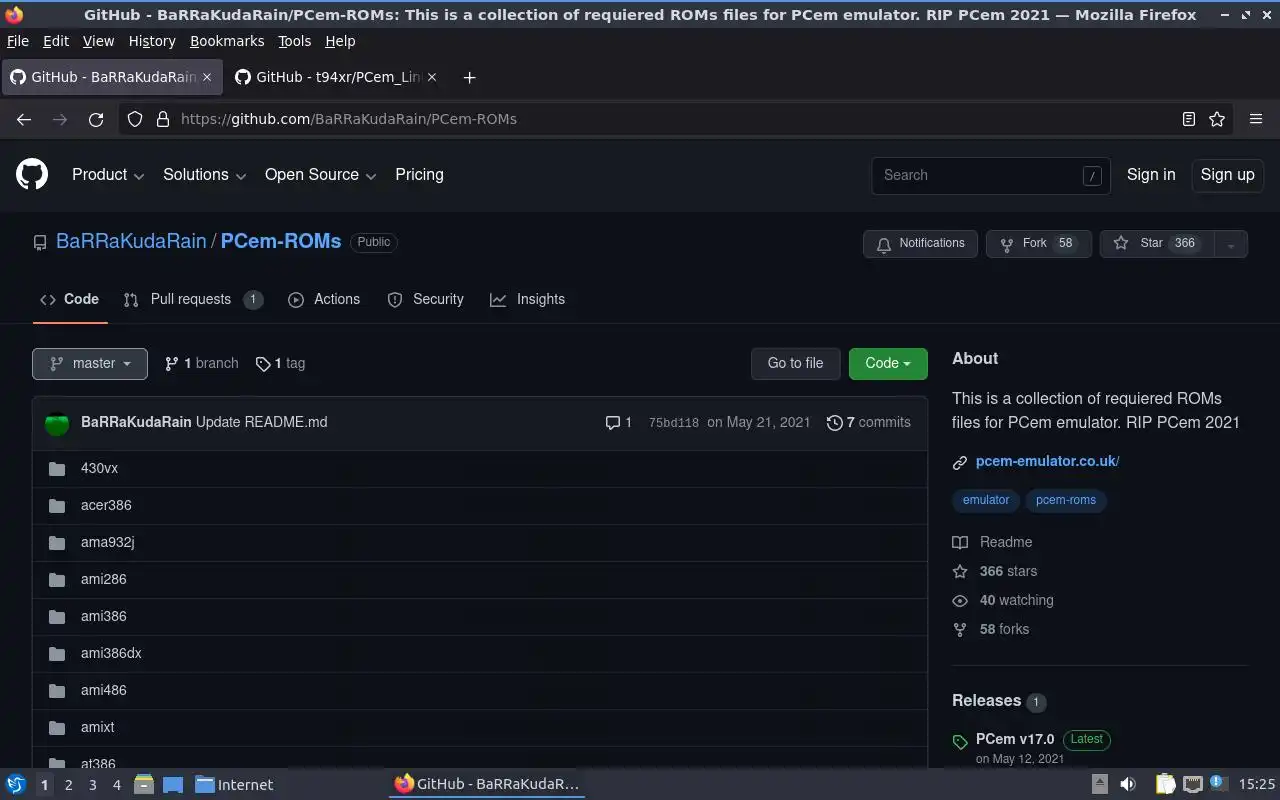Screen dimensions: 1280x800
Task: Click the 430vx folder icon
Action: pos(57,469)
